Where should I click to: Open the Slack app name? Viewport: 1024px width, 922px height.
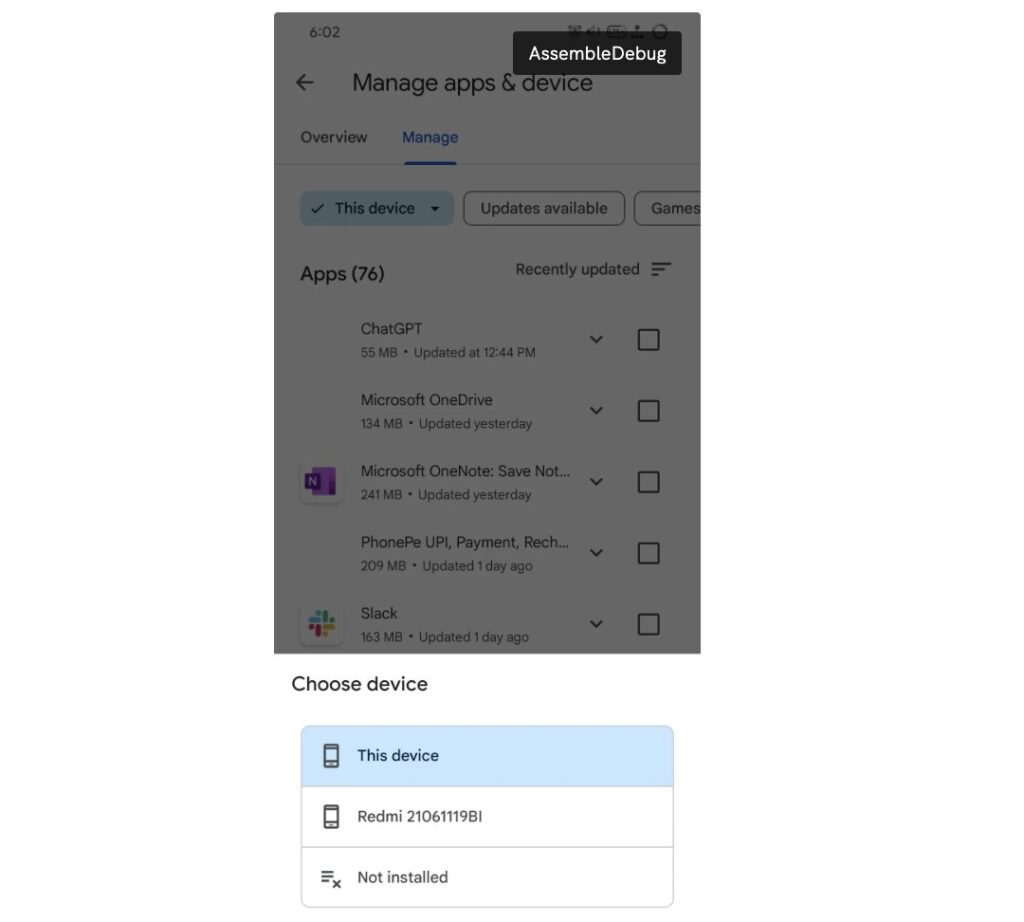379,613
